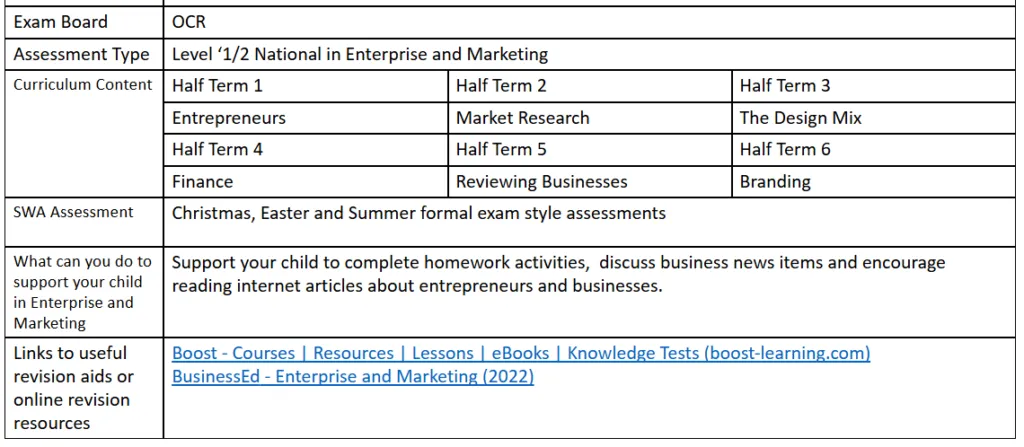Viewport: 1024px width, 447px height.
Task: Select the Reviewing Businesses topic cell
Action: [x=541, y=182]
